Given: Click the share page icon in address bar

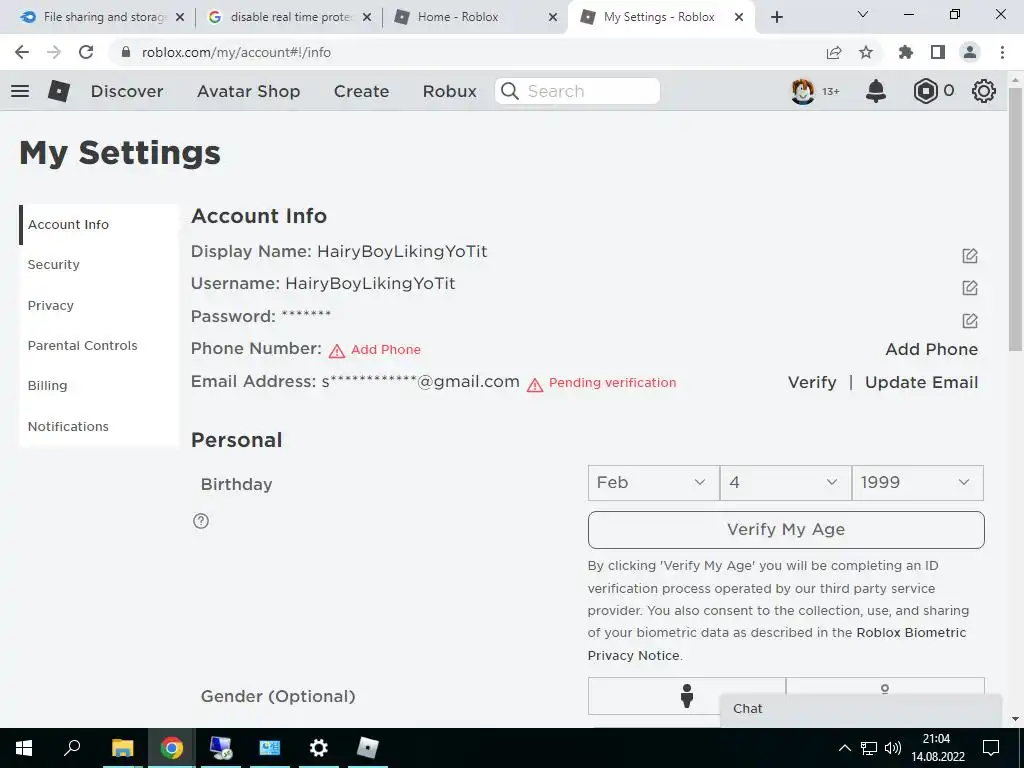Looking at the screenshot, I should [834, 52].
